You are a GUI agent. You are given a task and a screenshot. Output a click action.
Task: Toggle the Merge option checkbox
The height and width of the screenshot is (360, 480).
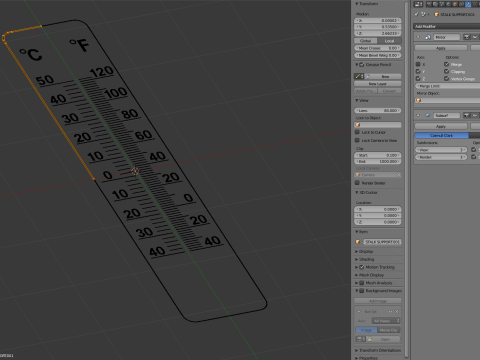coord(447,64)
